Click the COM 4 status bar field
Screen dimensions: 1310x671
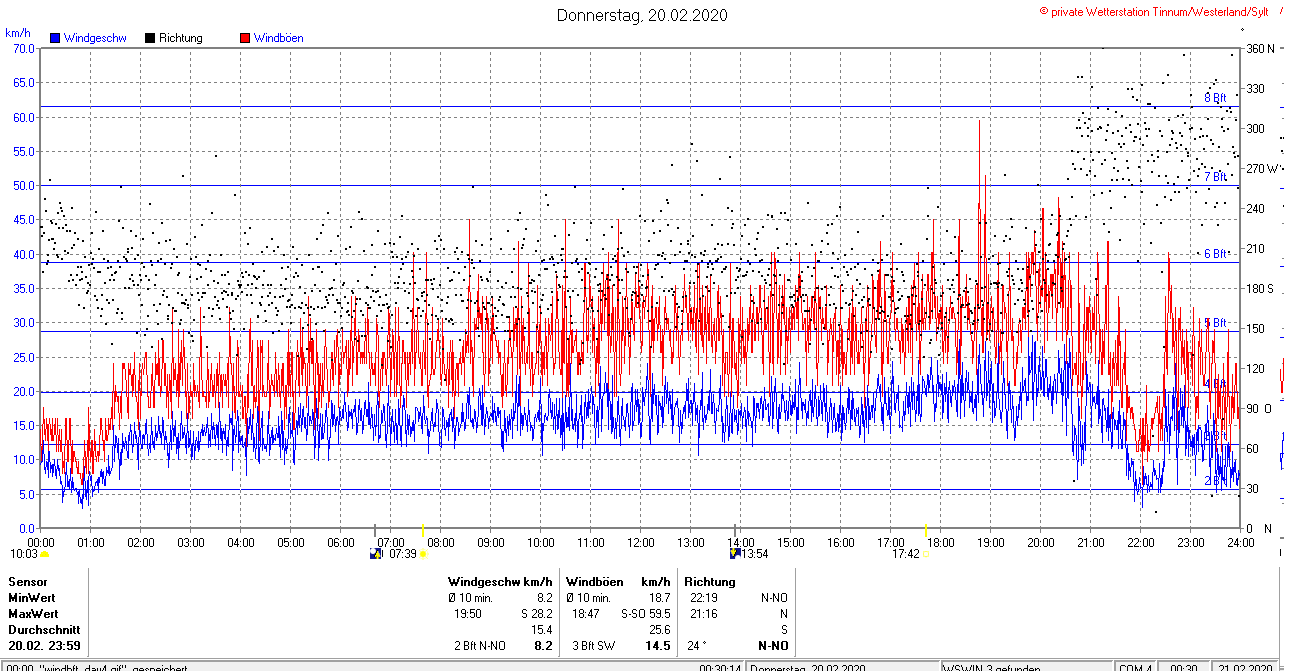pos(1135,667)
